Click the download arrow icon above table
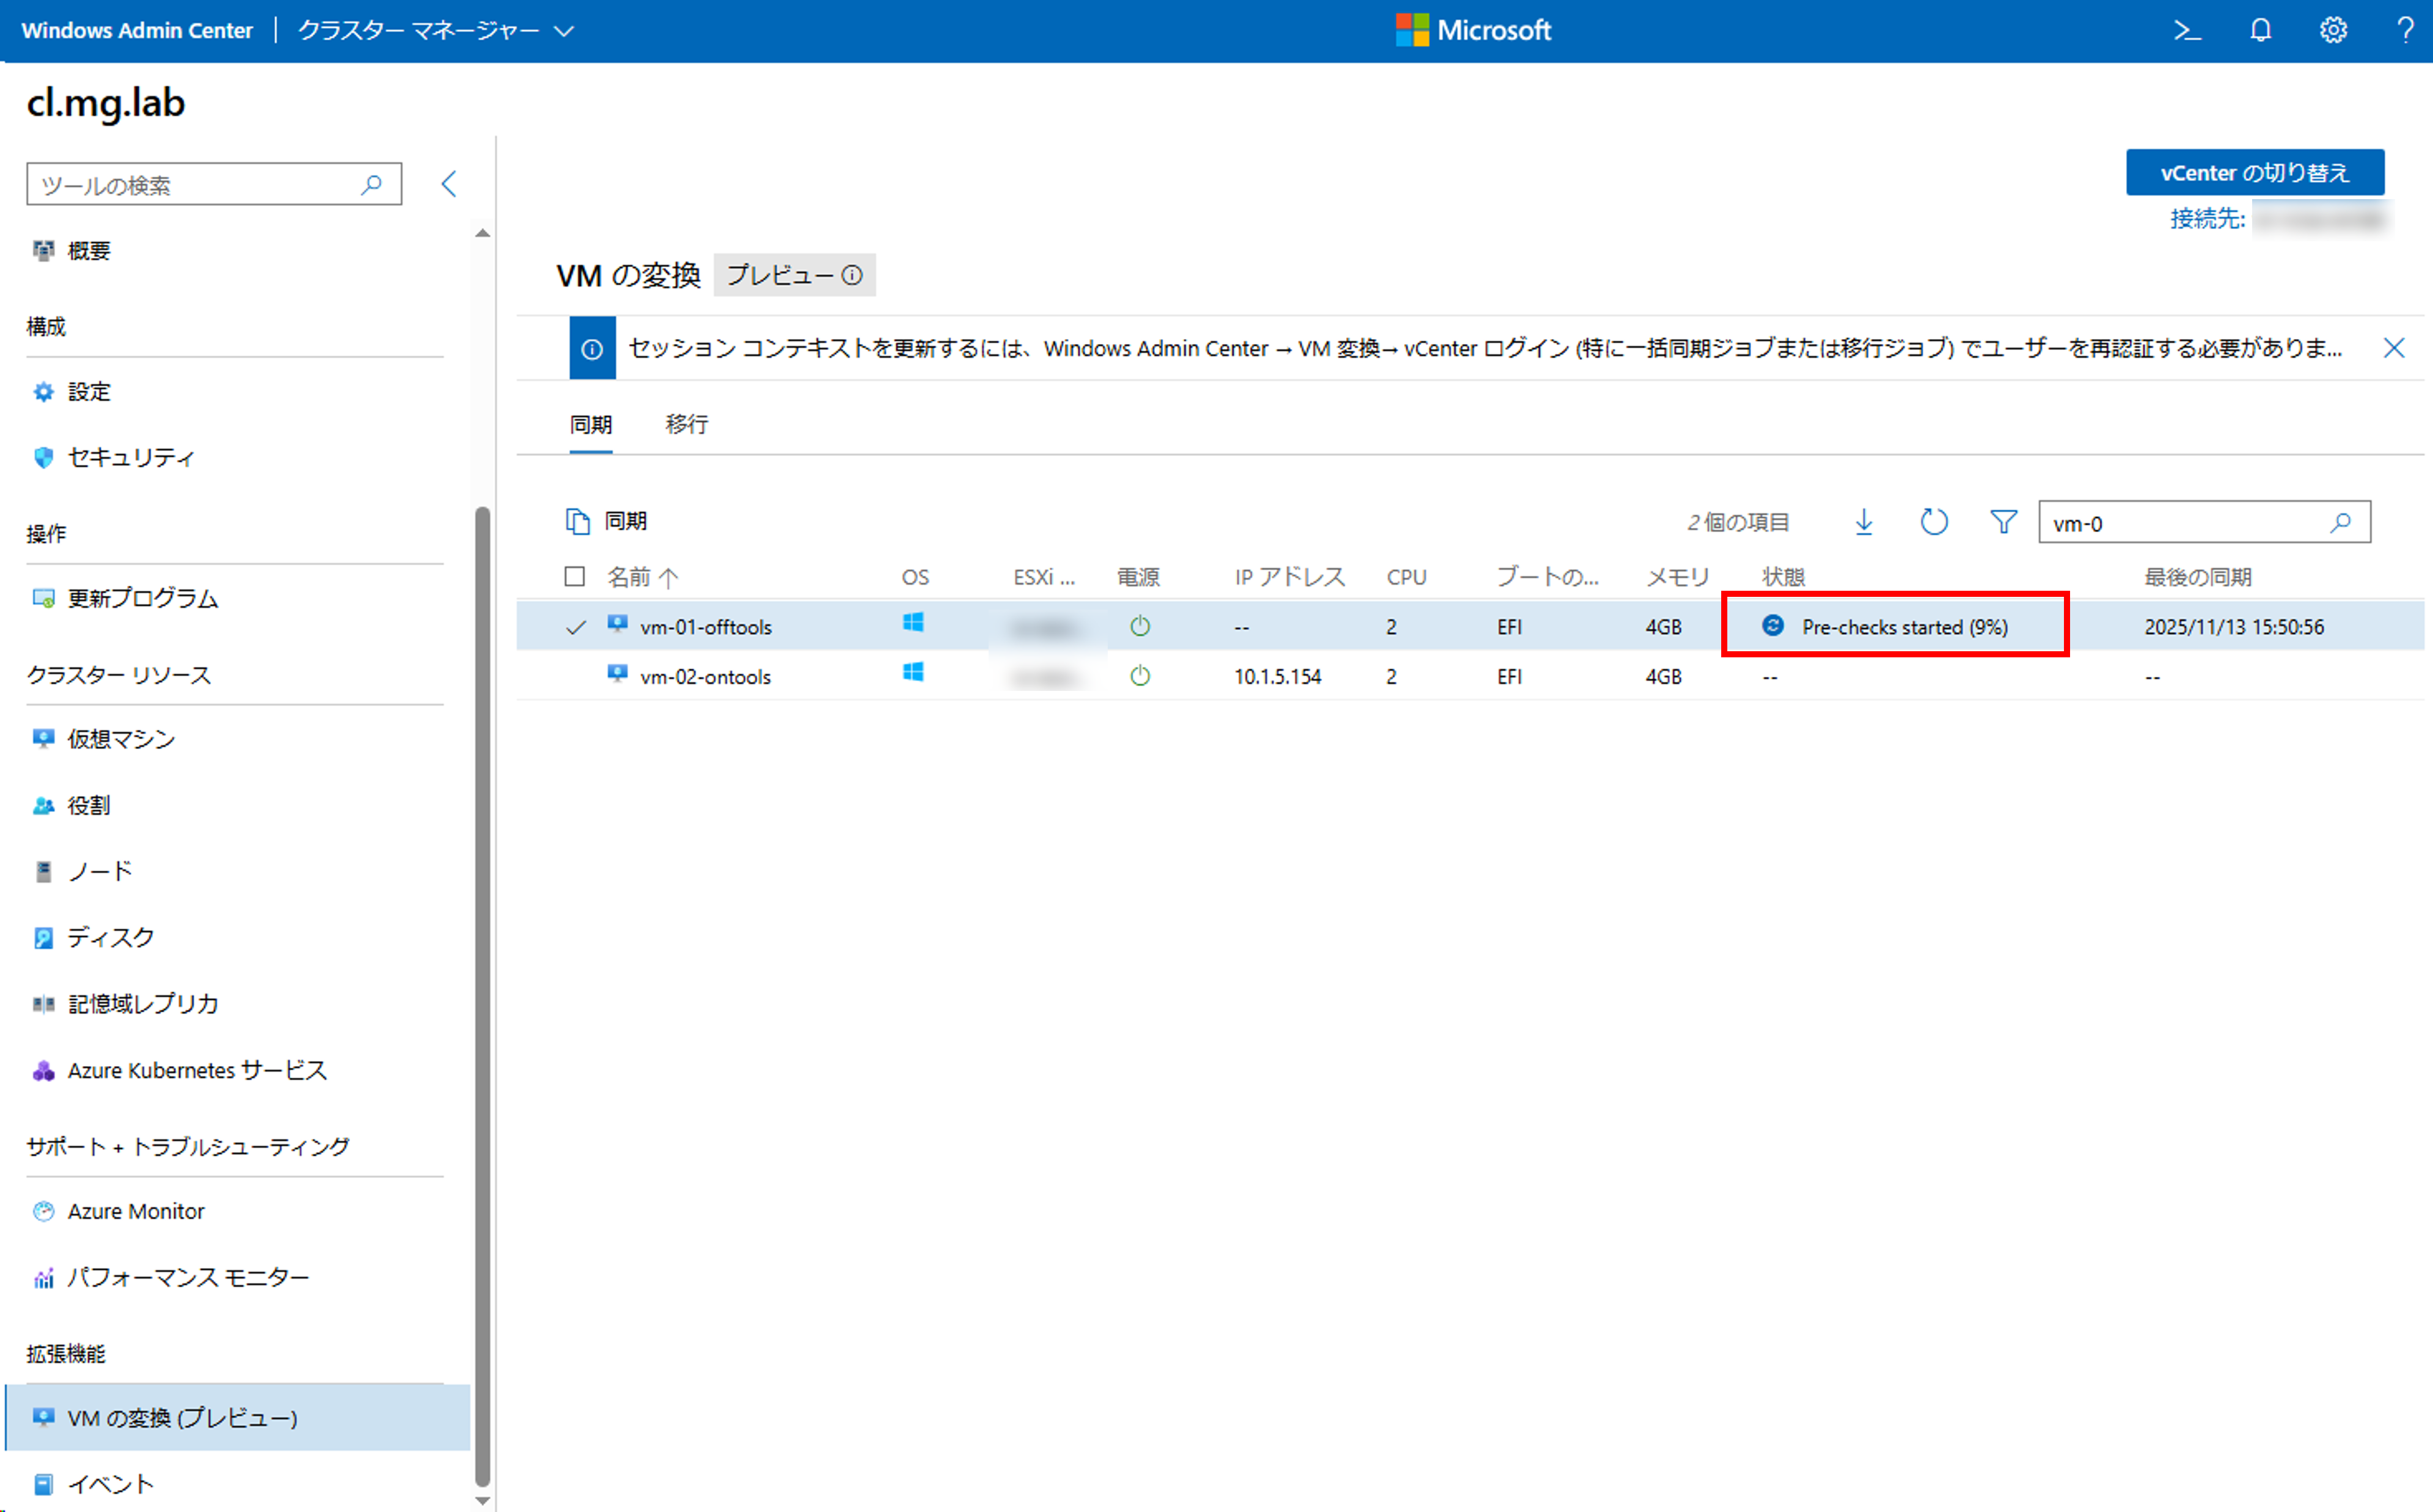The height and width of the screenshot is (1512, 2433). (x=1864, y=522)
